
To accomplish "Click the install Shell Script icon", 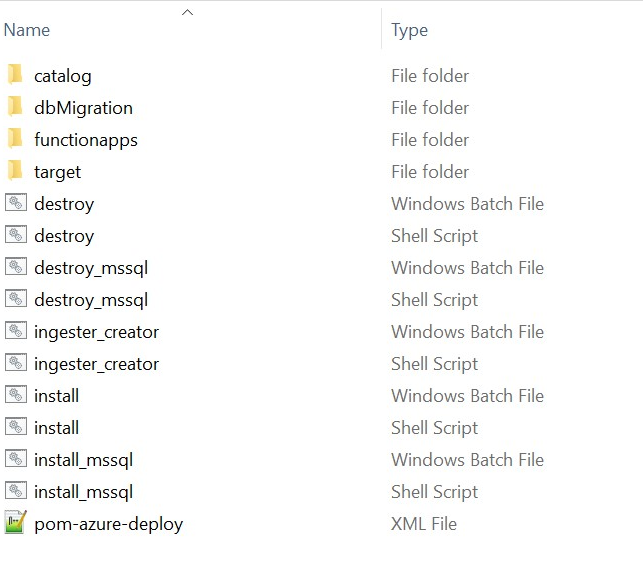I will click(x=15, y=427).
